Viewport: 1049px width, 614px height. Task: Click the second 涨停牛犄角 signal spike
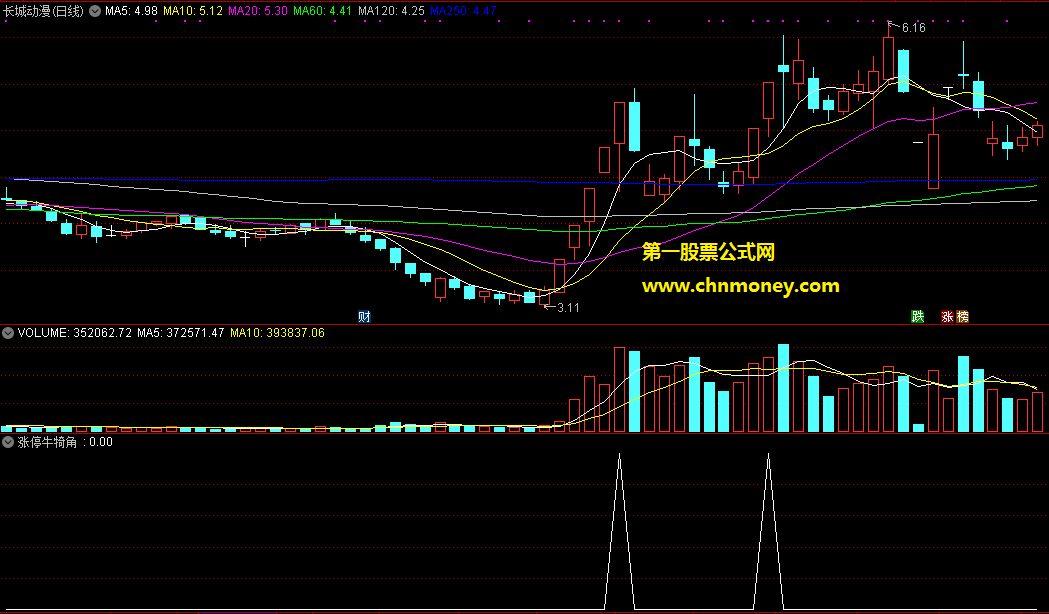[768, 532]
